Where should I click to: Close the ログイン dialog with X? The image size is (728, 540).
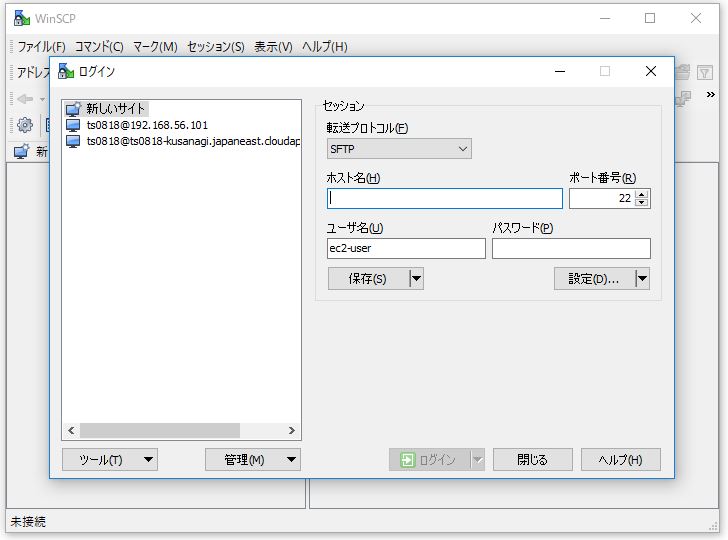tap(651, 71)
